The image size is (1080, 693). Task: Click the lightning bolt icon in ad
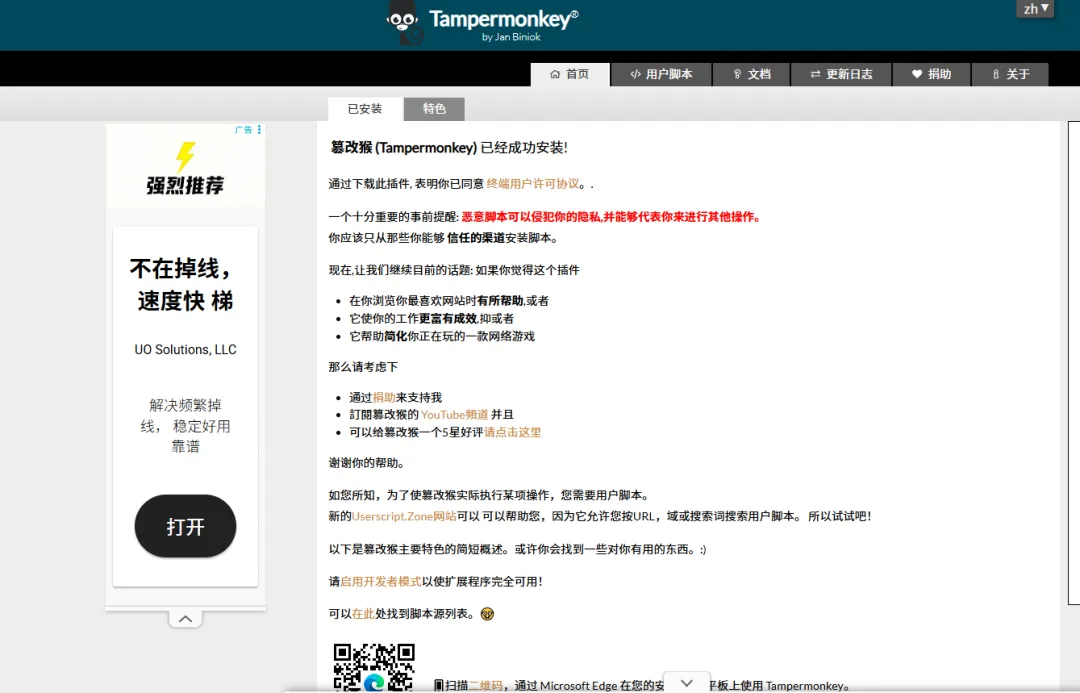(185, 156)
